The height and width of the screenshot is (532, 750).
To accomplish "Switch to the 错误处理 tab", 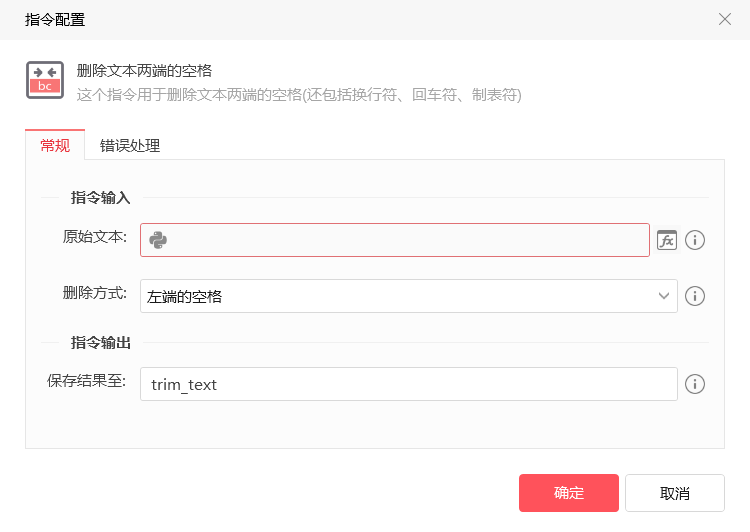I will pyautogui.click(x=130, y=145).
